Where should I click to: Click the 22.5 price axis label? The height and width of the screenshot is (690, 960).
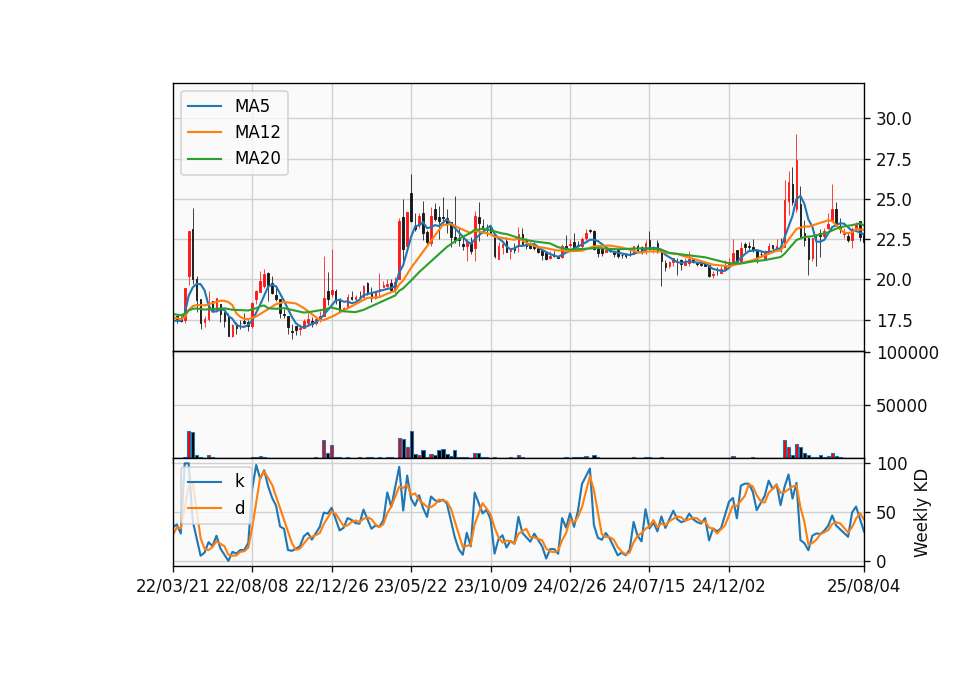point(894,240)
